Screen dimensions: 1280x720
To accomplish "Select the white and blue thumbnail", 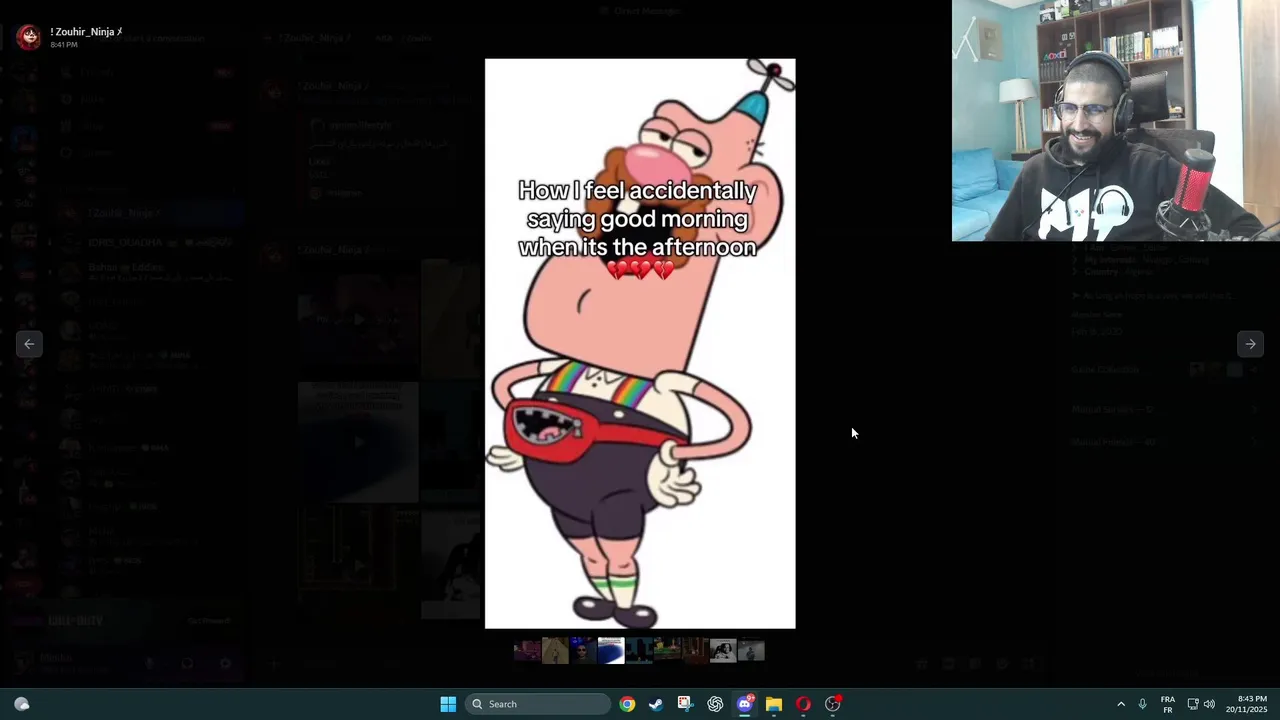I will 611,651.
